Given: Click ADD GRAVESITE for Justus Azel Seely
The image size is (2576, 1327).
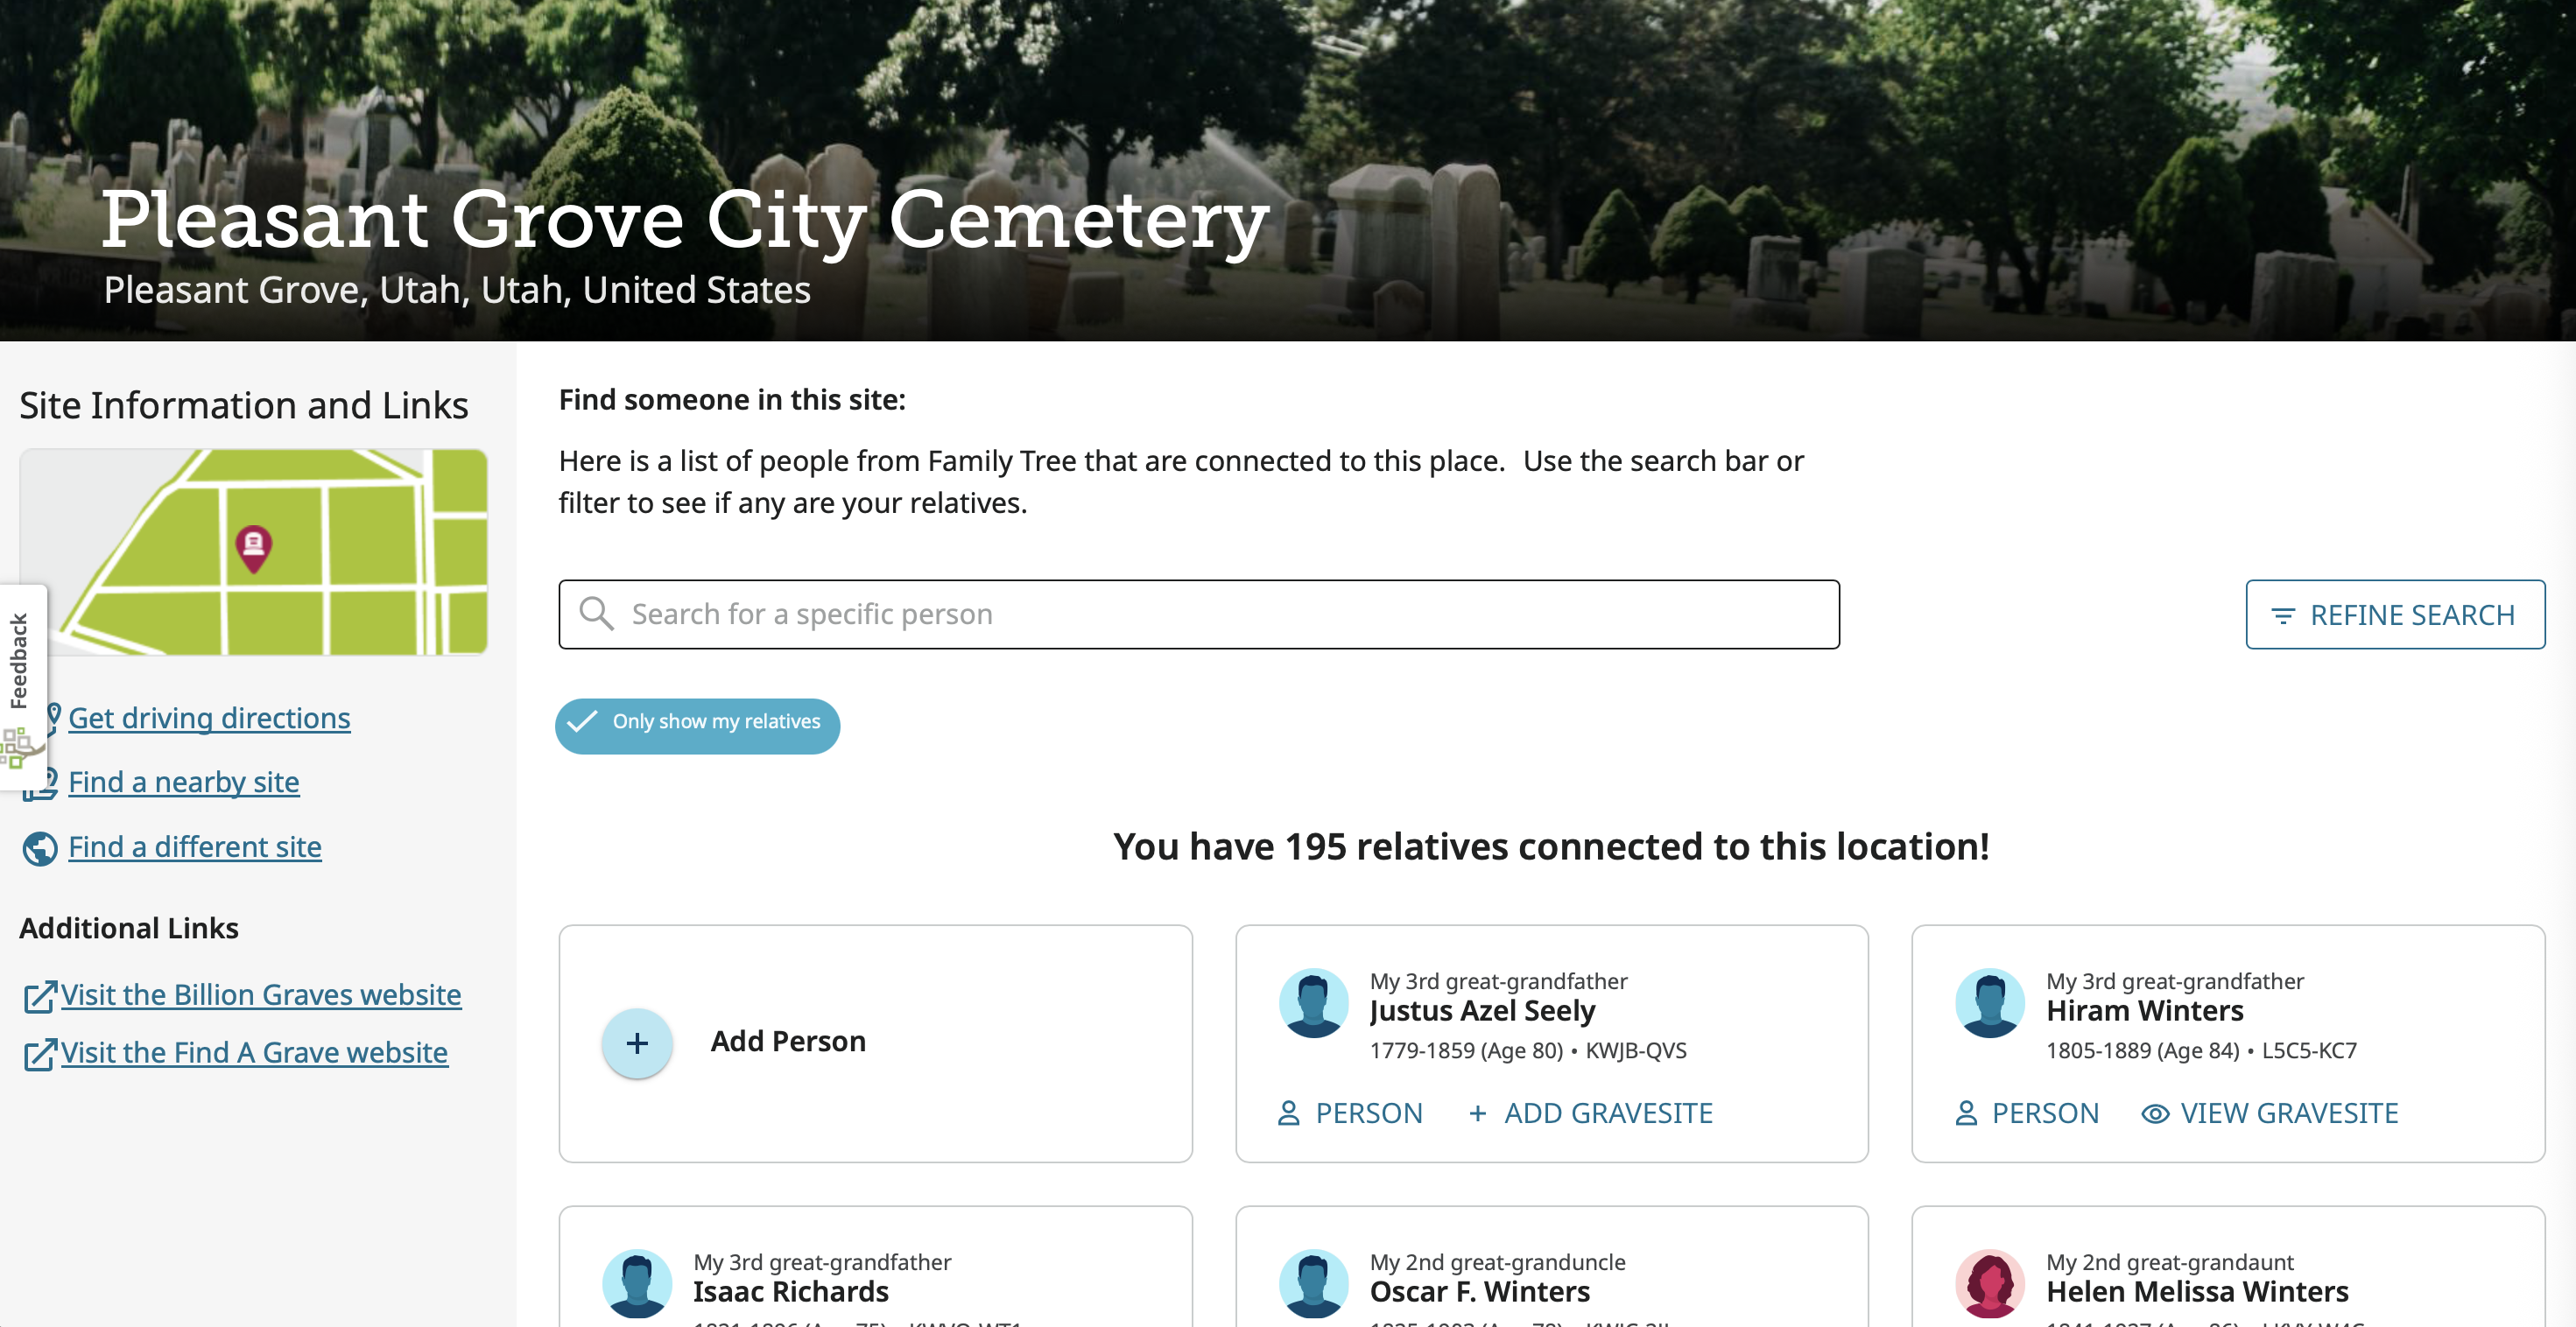Looking at the screenshot, I should click(1591, 1113).
